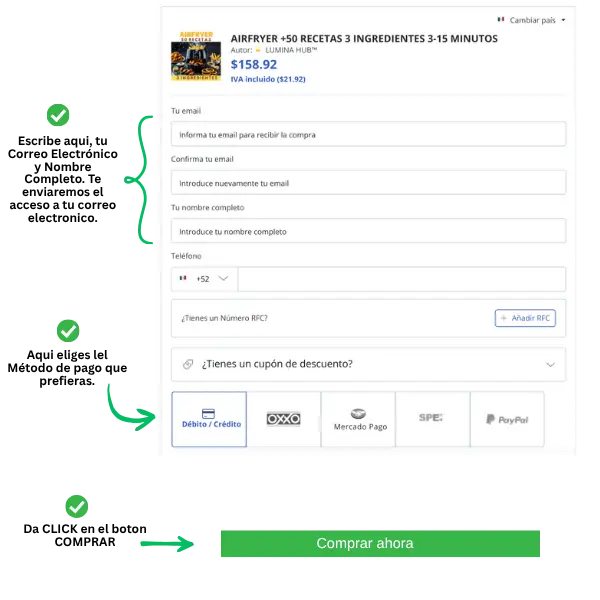Click the green Comprar ahora button
Viewport: 600px width, 600px height.
(x=380, y=543)
